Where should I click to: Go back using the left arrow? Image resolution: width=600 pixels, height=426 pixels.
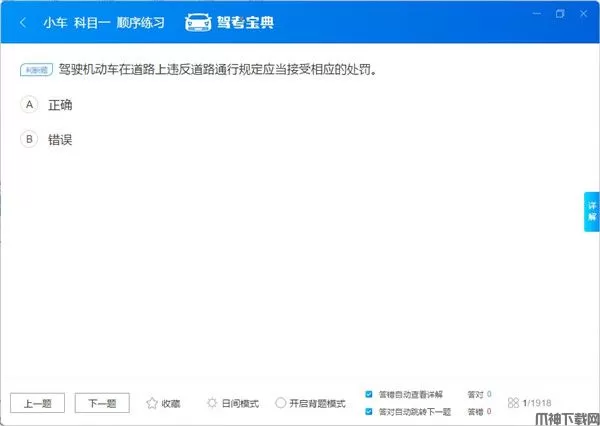pyautogui.click(x=23, y=23)
